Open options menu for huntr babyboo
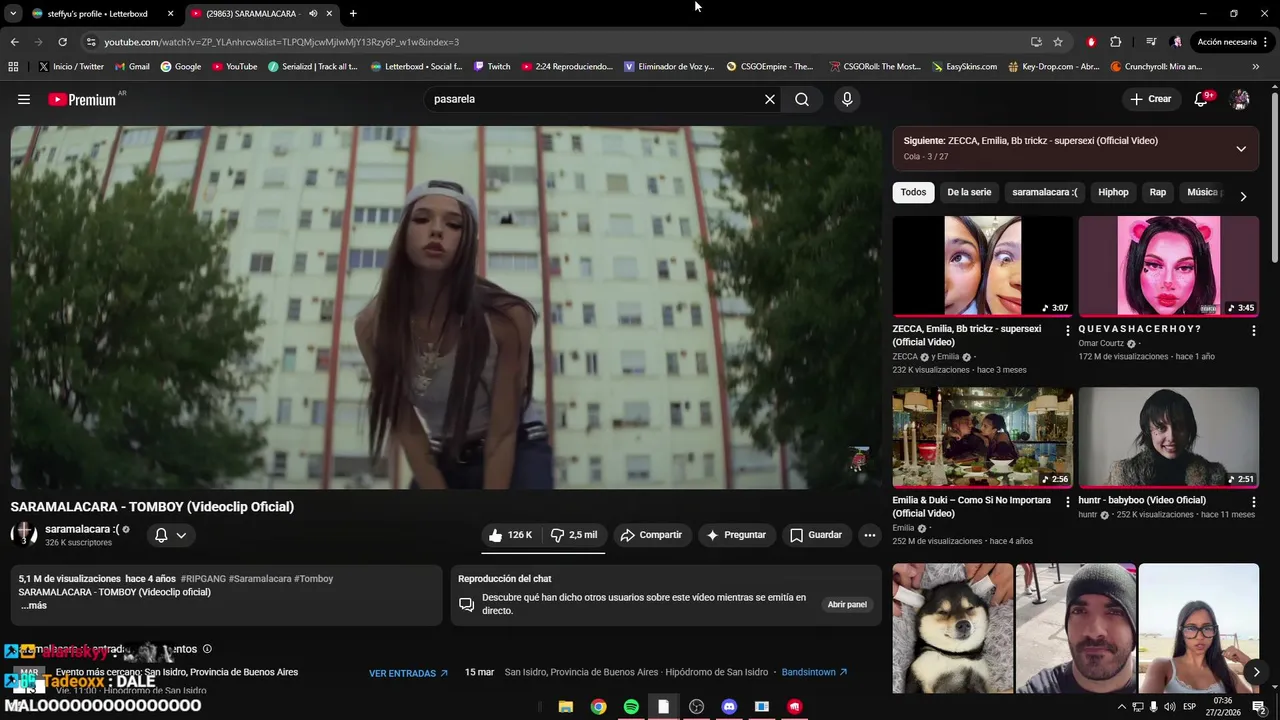 (1253, 501)
